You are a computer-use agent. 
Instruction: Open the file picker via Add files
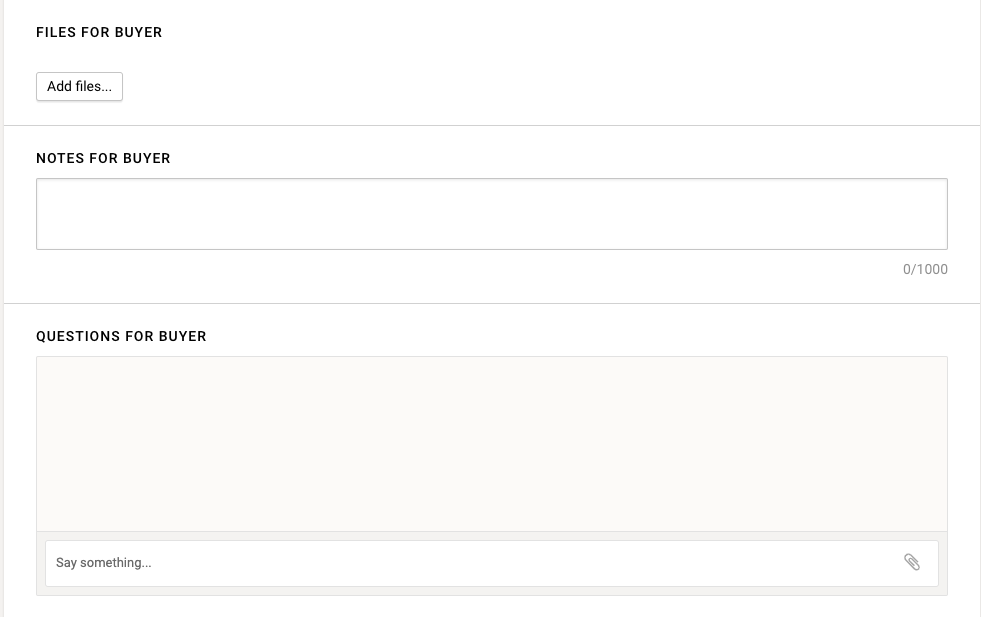coord(79,87)
